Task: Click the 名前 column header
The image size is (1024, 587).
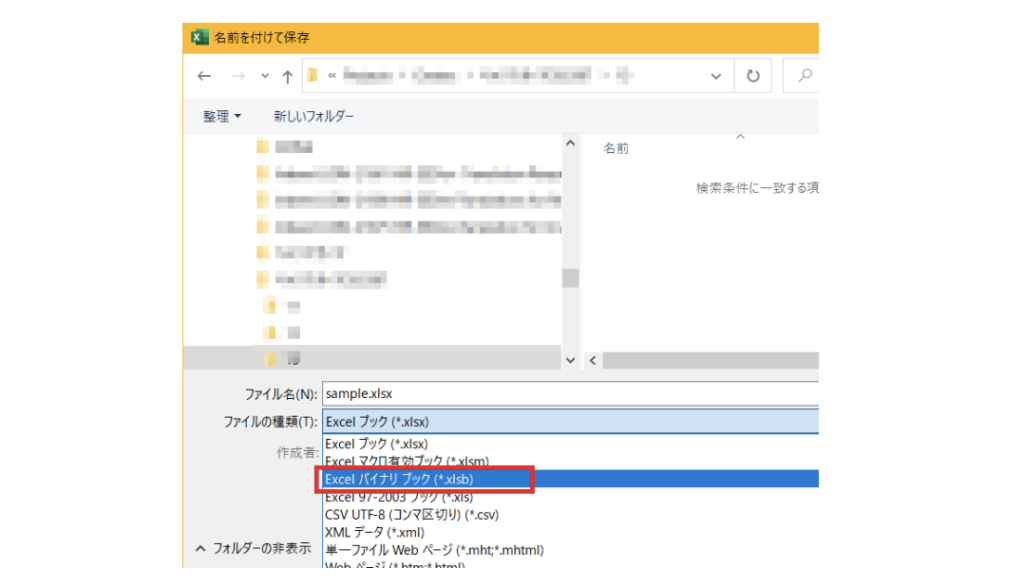Action: [616, 148]
